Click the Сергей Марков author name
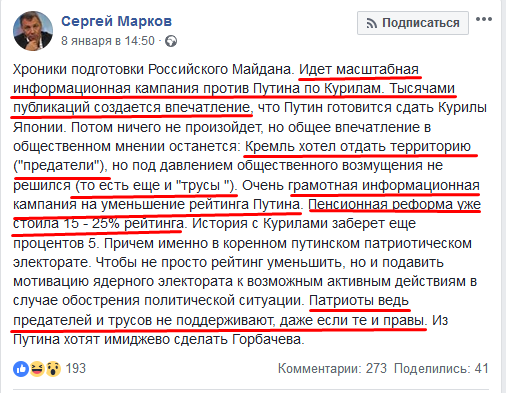The image size is (506, 393). point(116,21)
